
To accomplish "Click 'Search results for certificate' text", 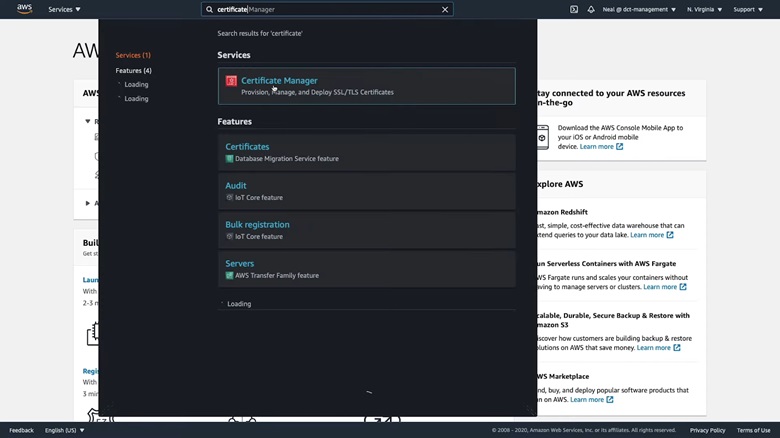I will coord(260,33).
